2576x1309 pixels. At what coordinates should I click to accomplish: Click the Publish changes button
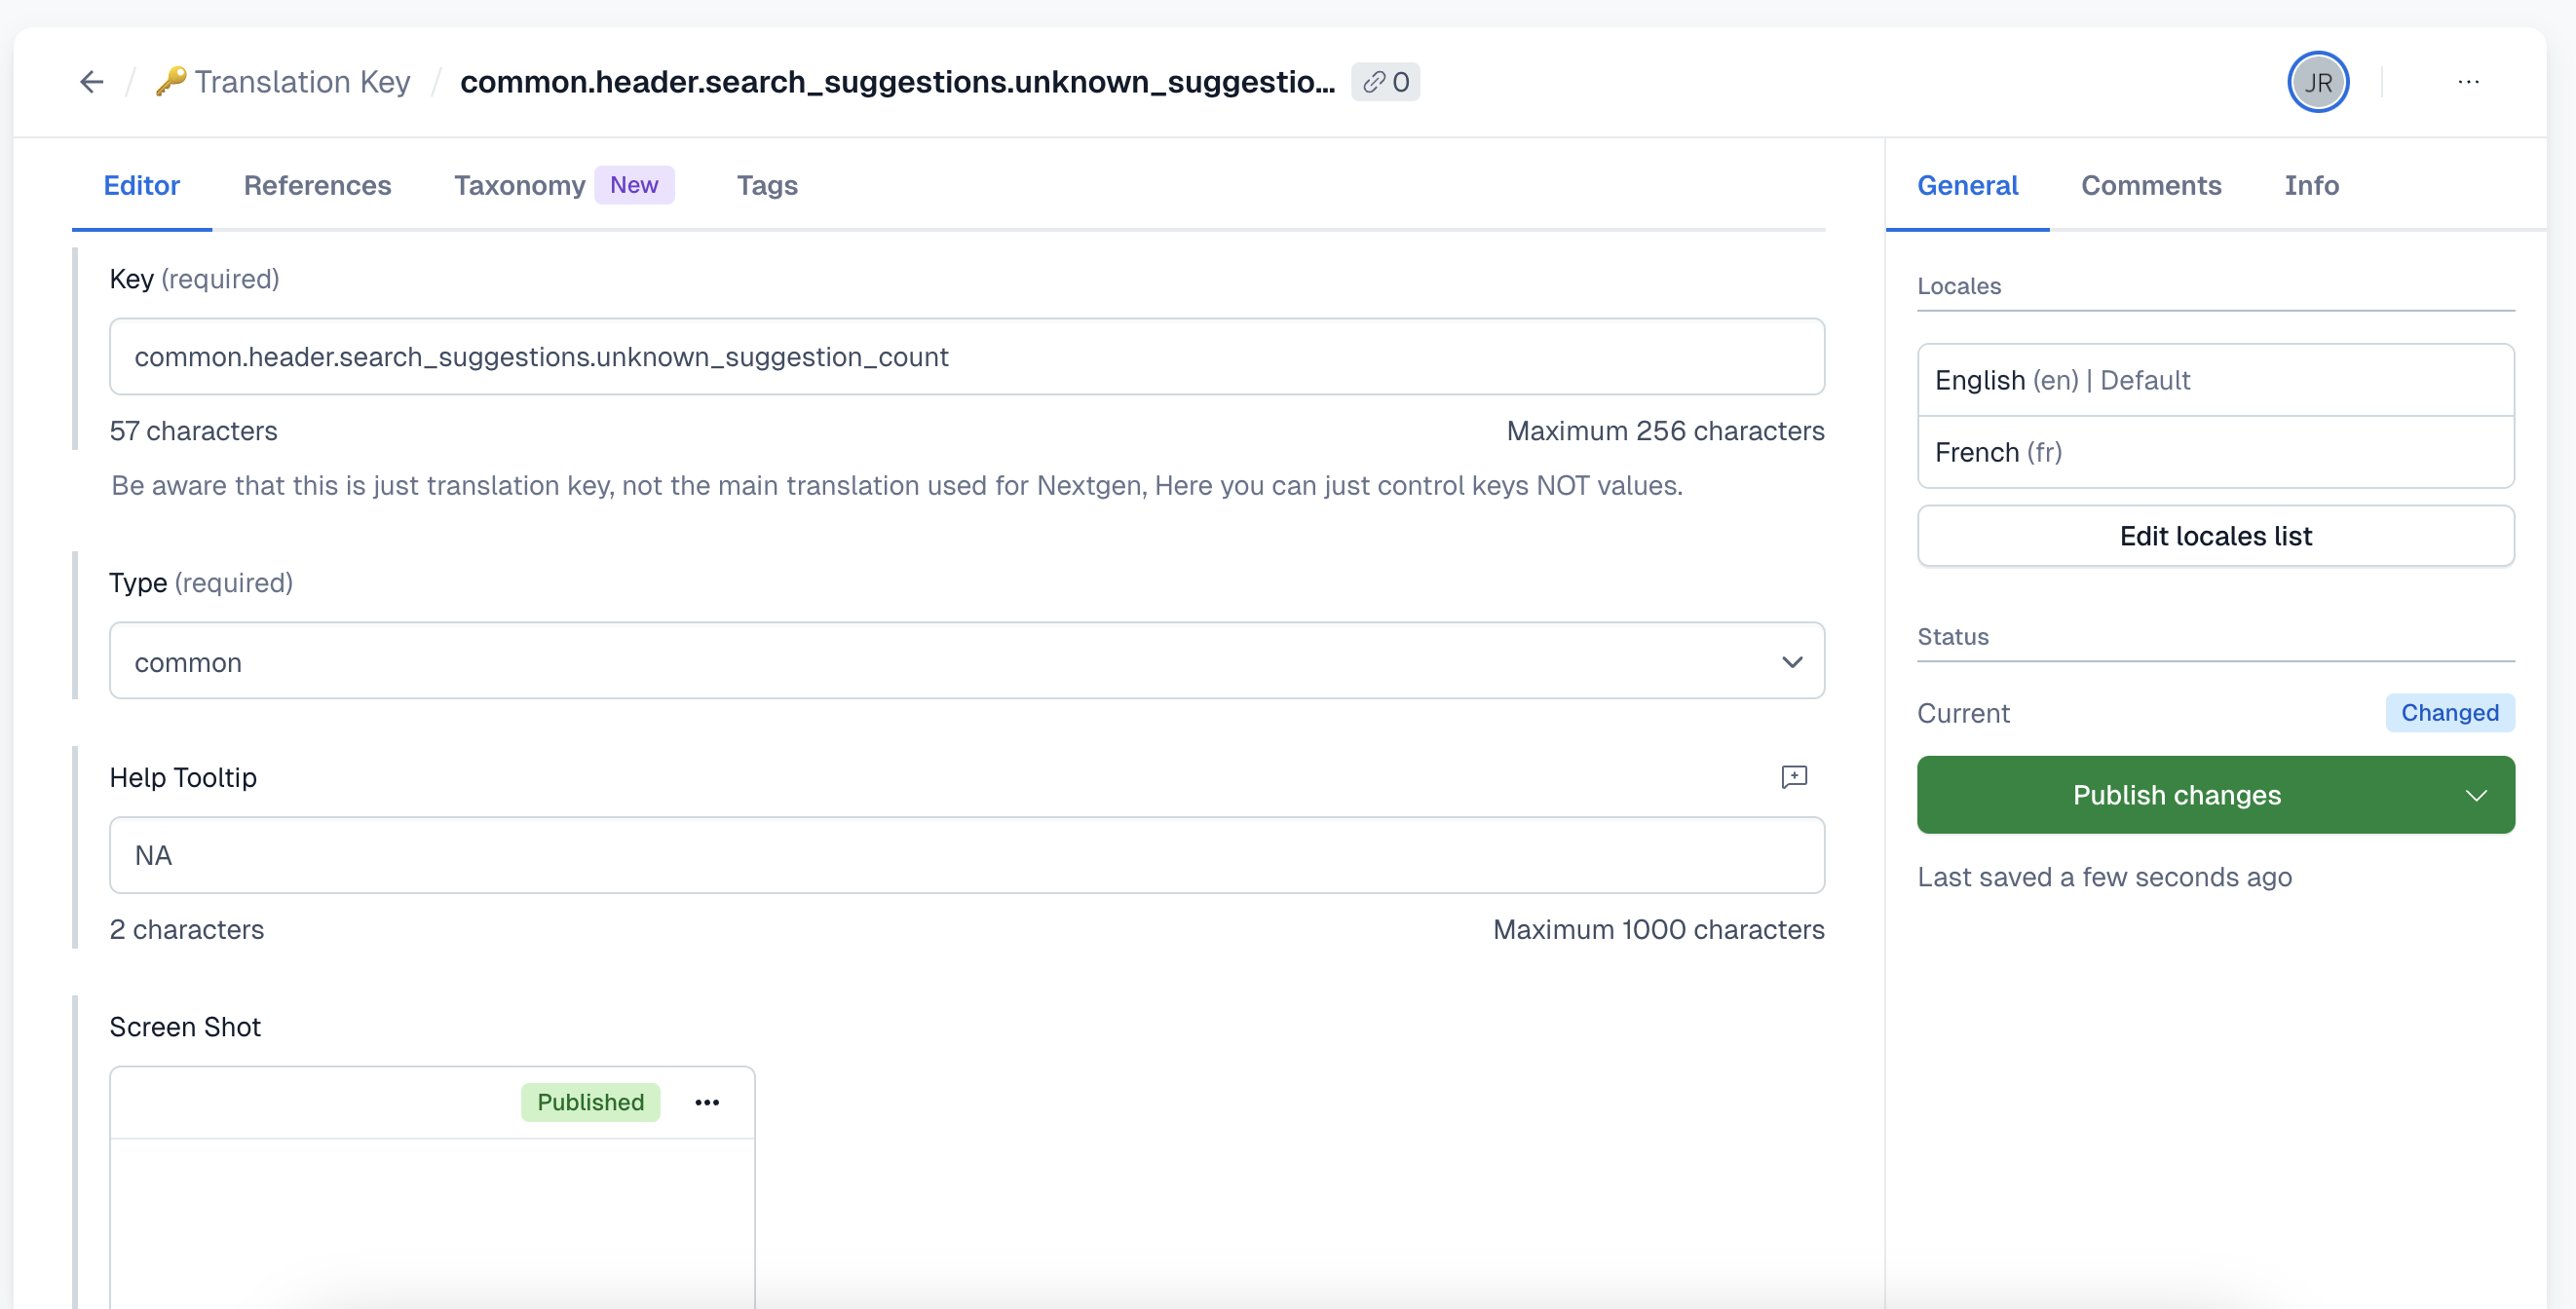[x=2176, y=796]
